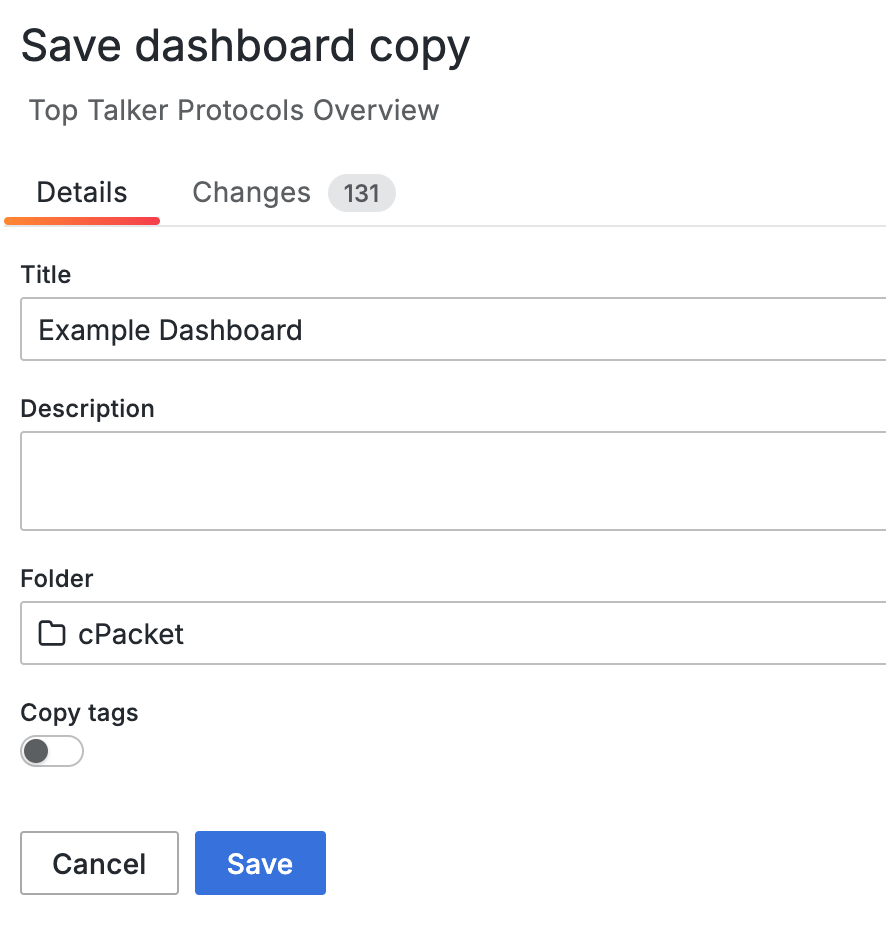Save the dashboard copy
Image resolution: width=886 pixels, height=926 pixels.
pyautogui.click(x=260, y=863)
